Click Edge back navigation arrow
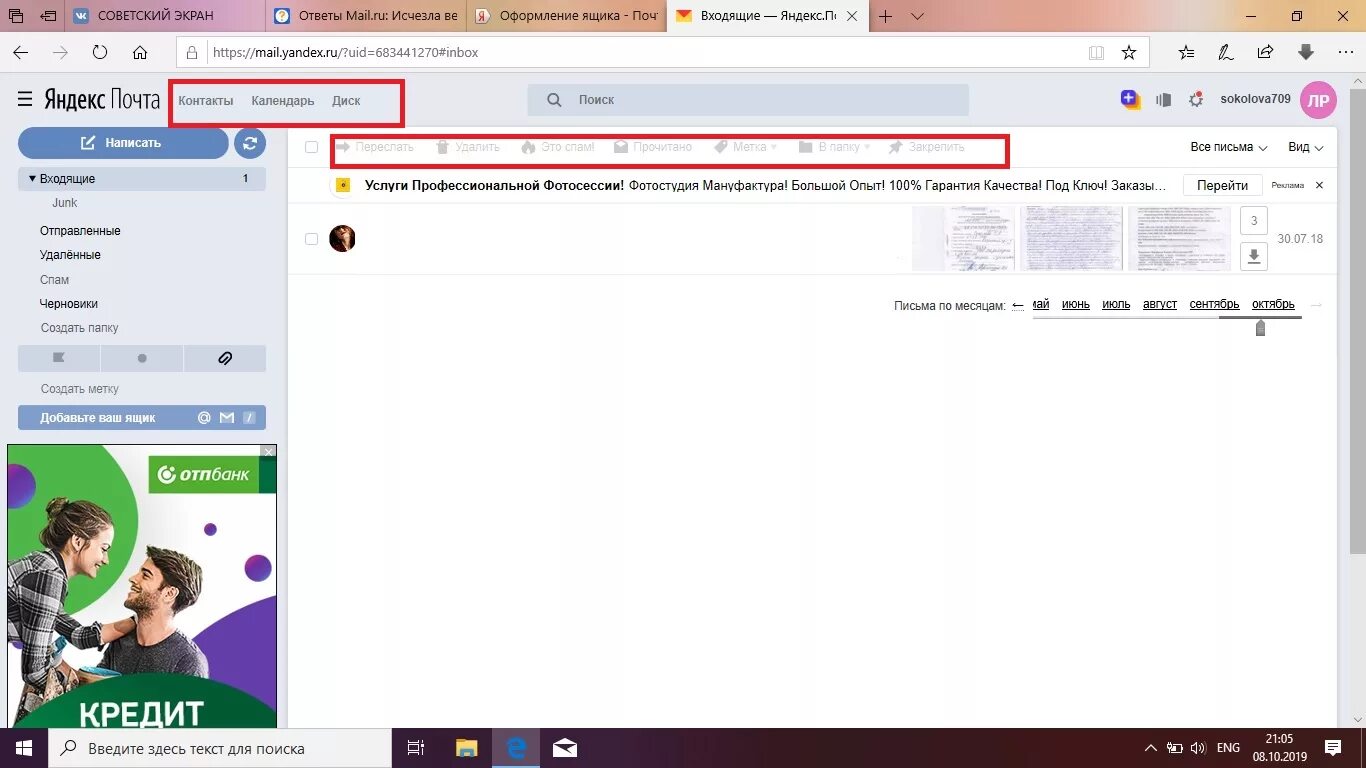 point(20,52)
